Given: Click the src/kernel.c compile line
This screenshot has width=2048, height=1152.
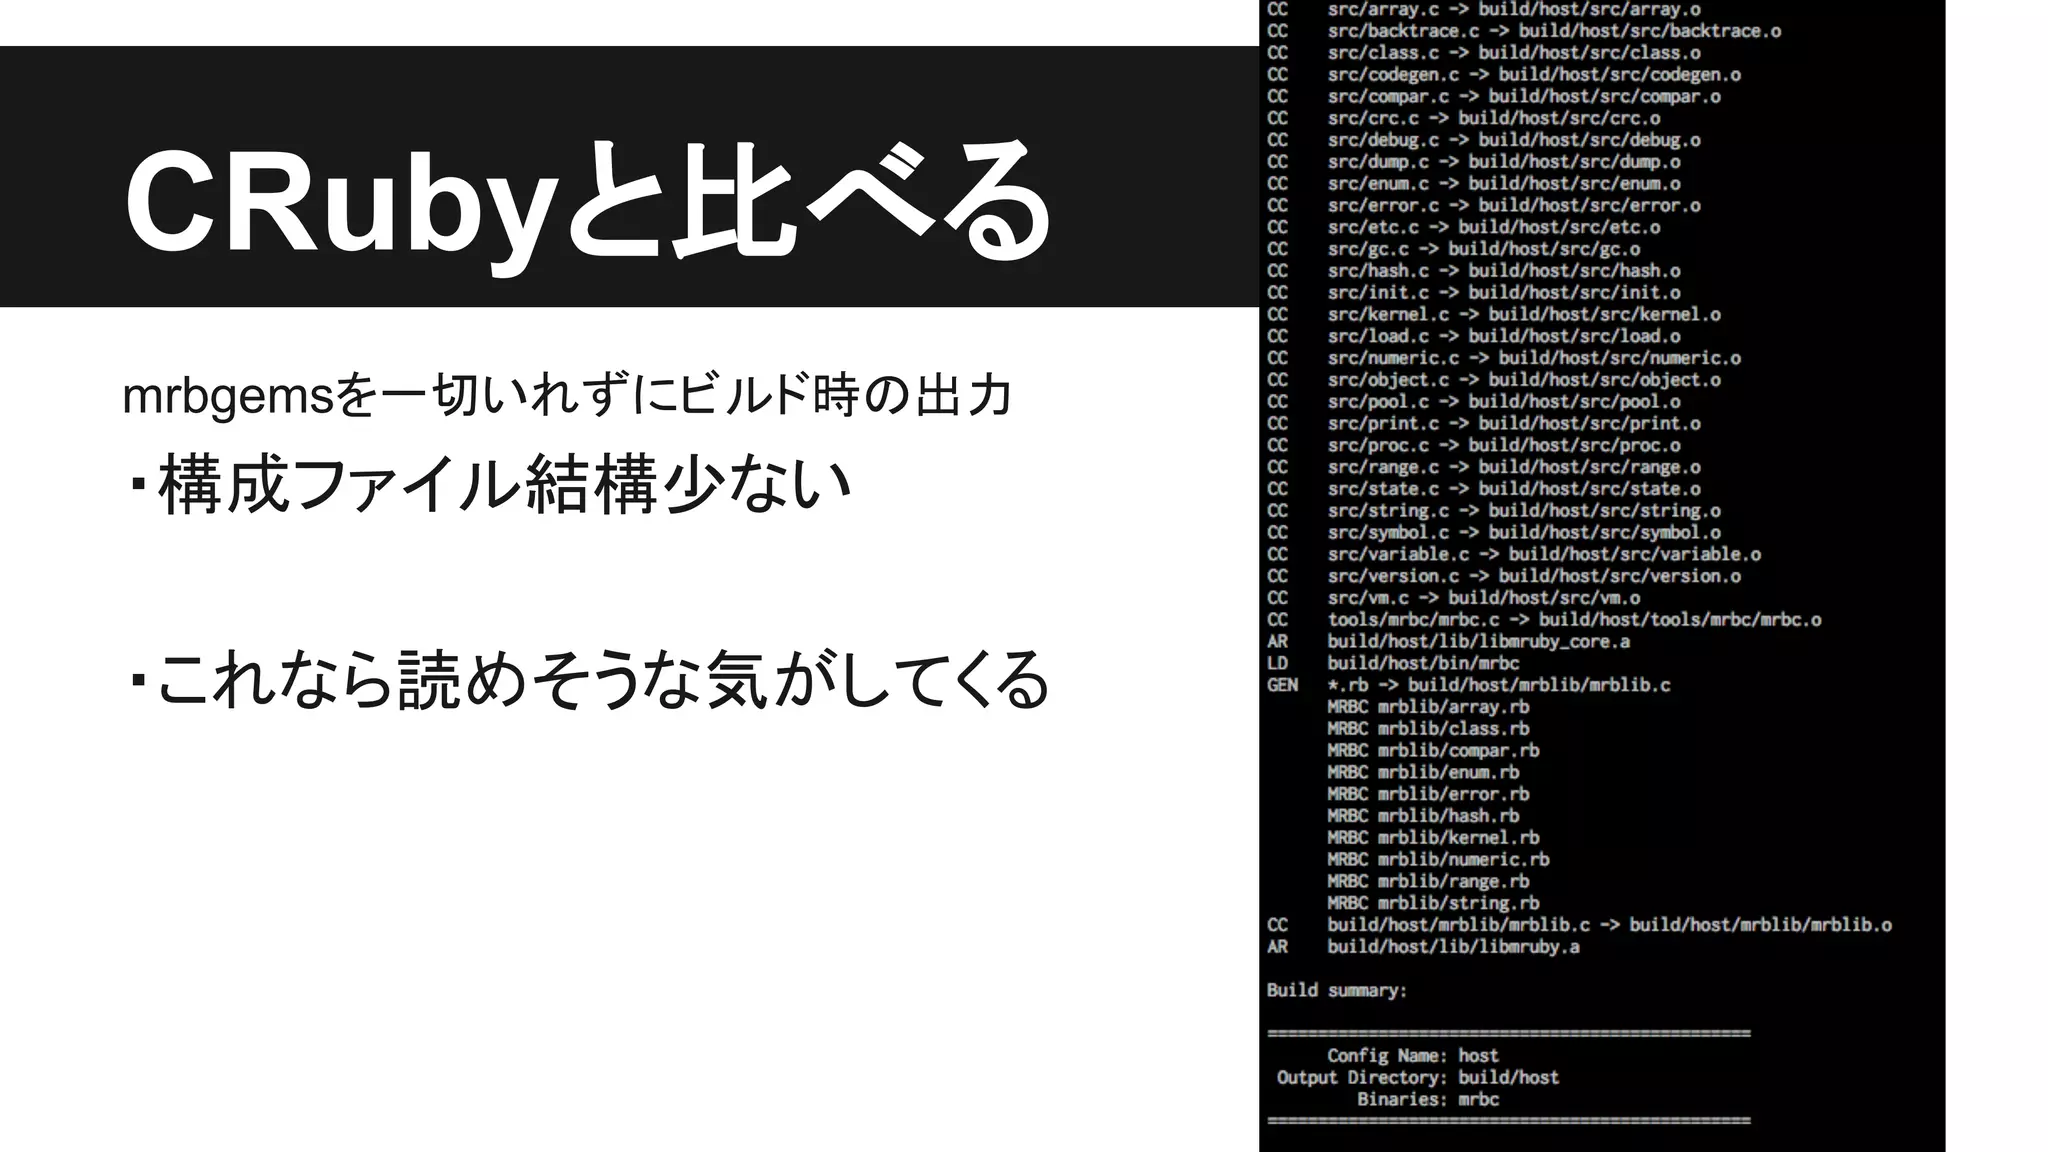Looking at the screenshot, I should pyautogui.click(x=1494, y=315).
